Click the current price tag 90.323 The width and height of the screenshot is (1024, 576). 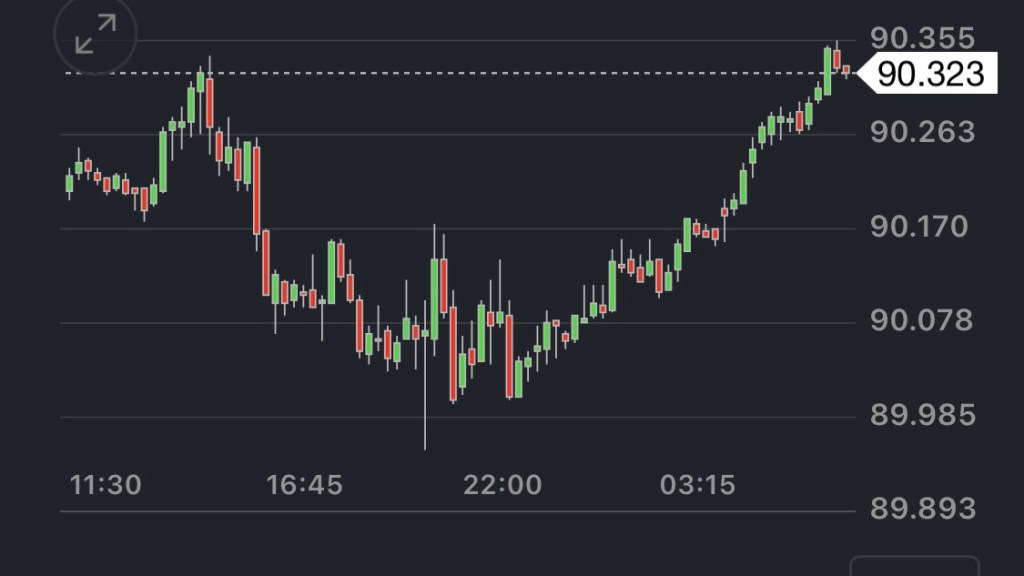930,73
